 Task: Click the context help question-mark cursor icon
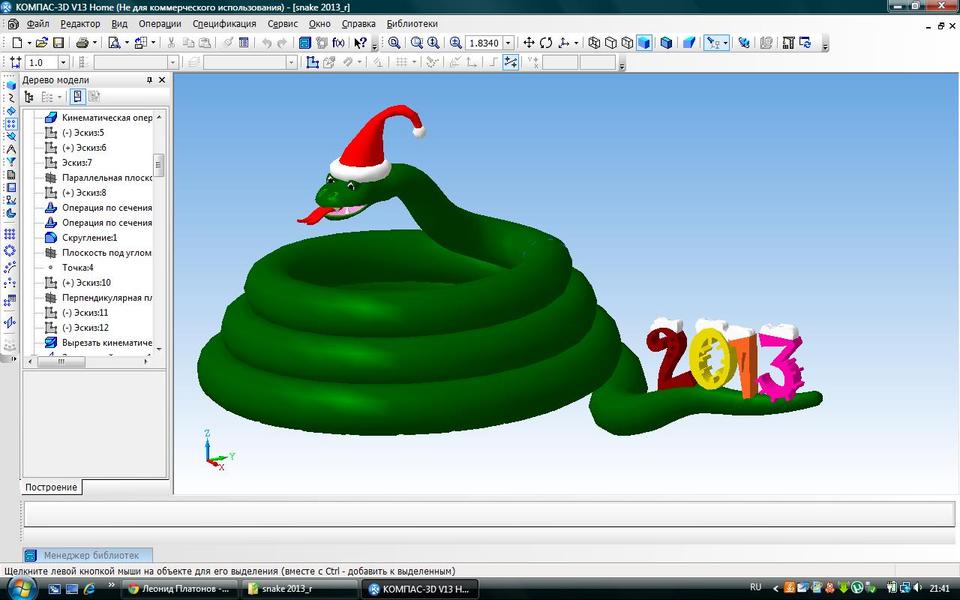coord(358,43)
